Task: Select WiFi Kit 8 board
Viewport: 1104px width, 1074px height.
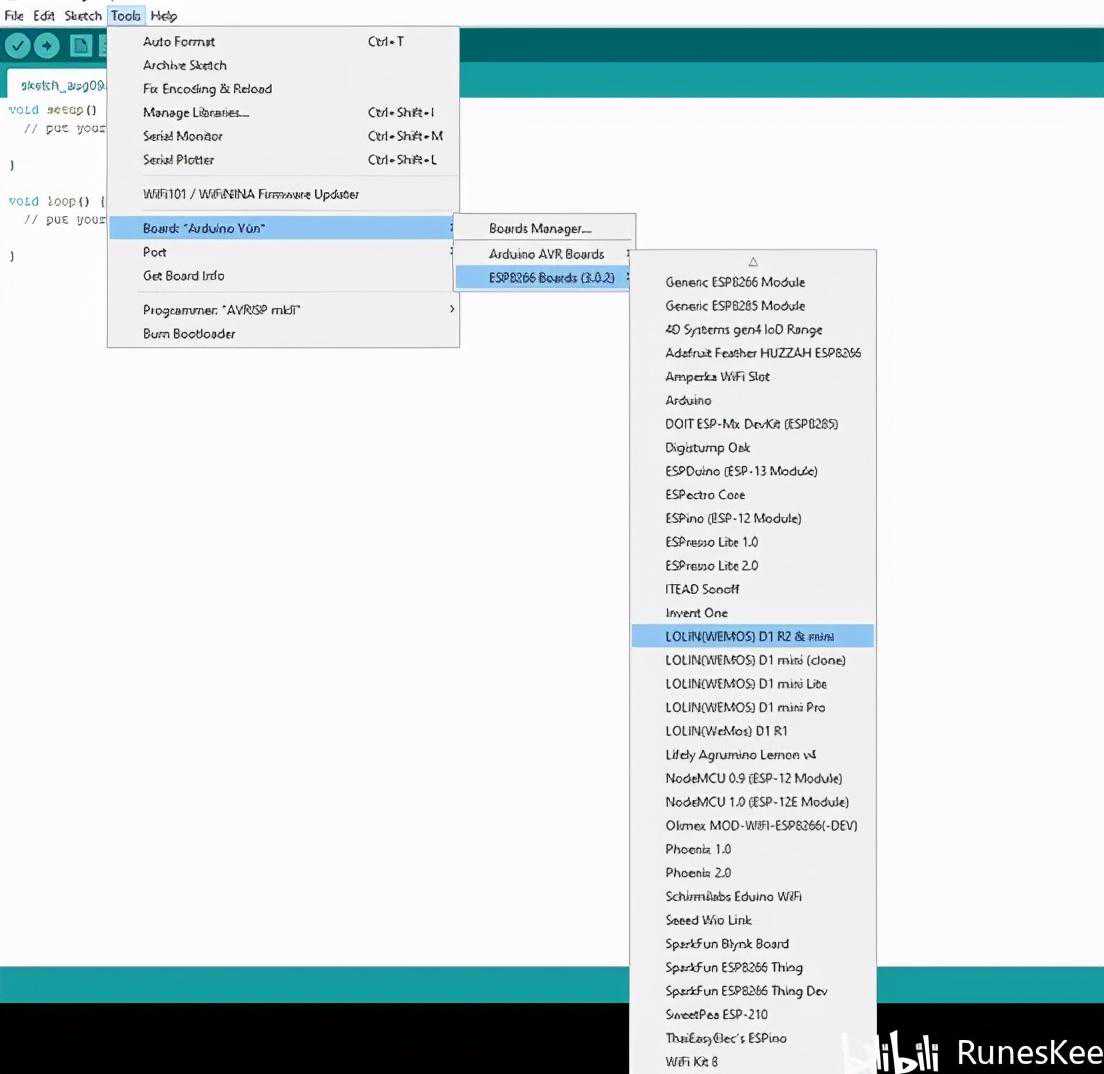Action: click(753, 1061)
